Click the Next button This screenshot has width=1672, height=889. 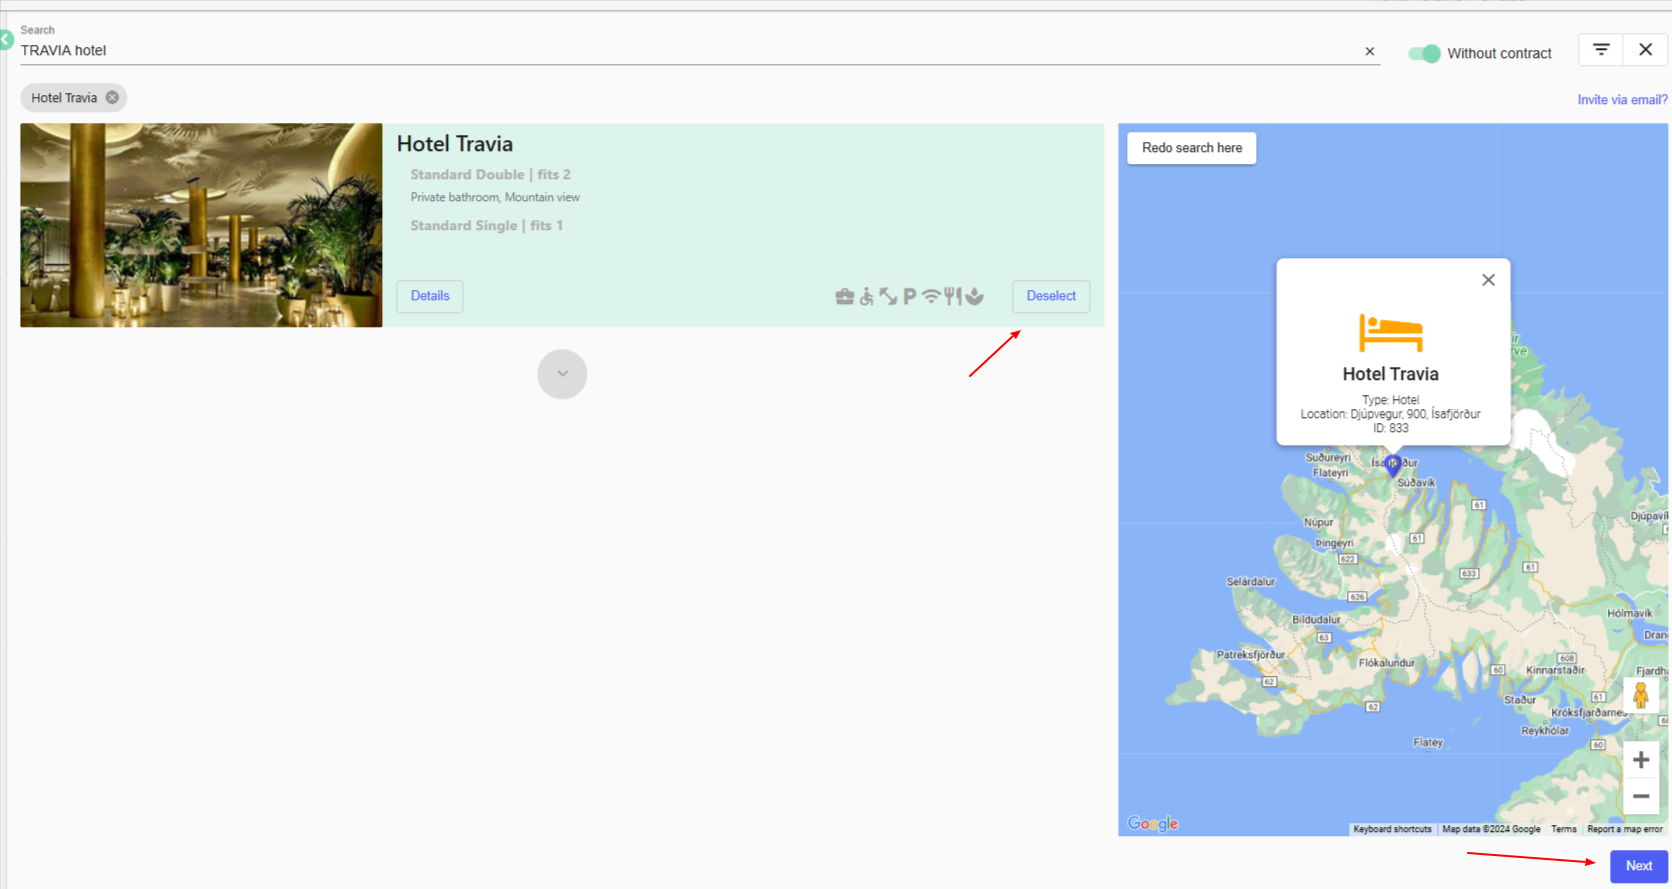coord(1639,866)
